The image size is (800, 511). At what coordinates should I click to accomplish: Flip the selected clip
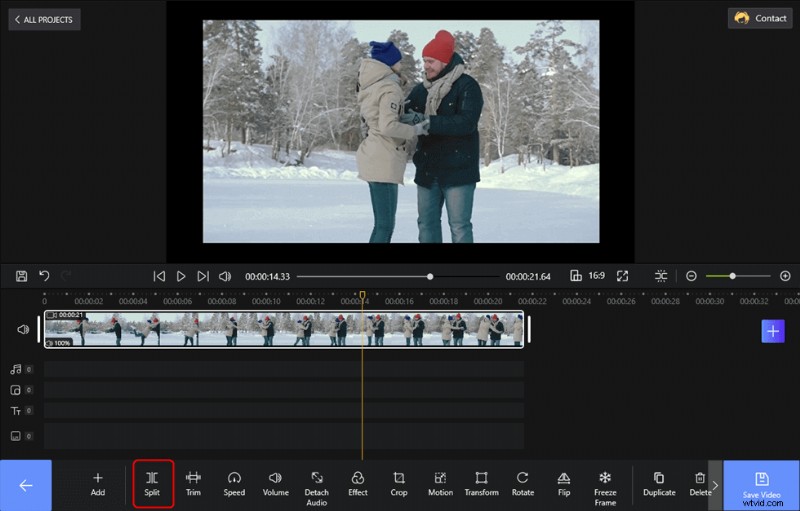coord(564,484)
